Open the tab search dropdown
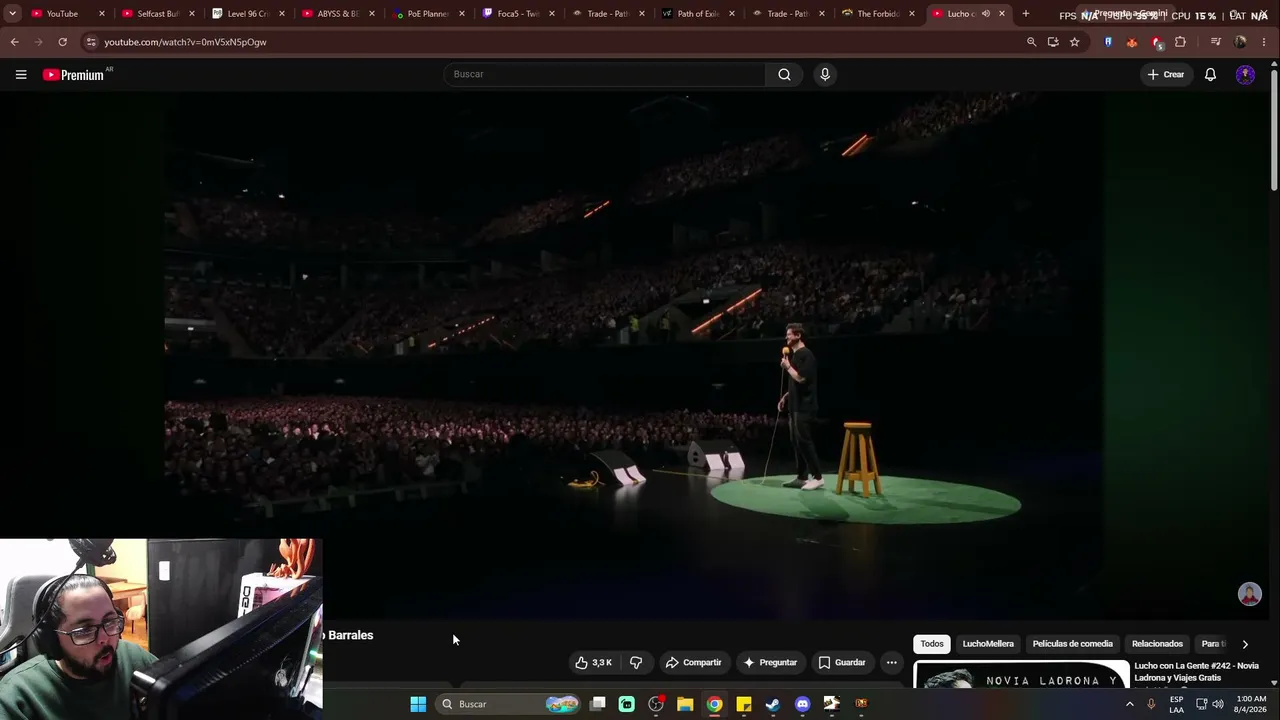The width and height of the screenshot is (1280, 720). tap(12, 14)
